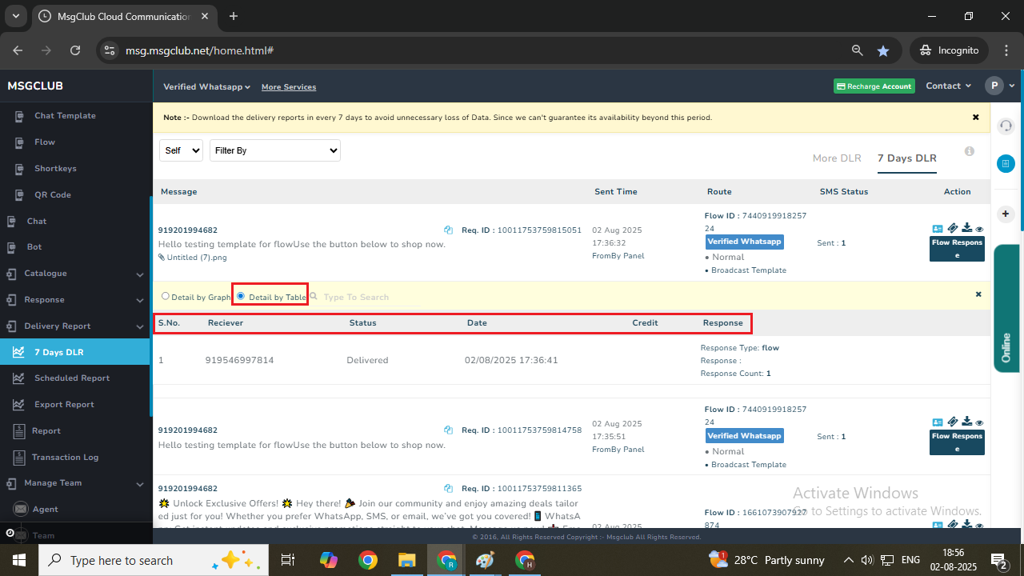
Task: Dismiss the yellow delivery report note
Action: coord(976,118)
